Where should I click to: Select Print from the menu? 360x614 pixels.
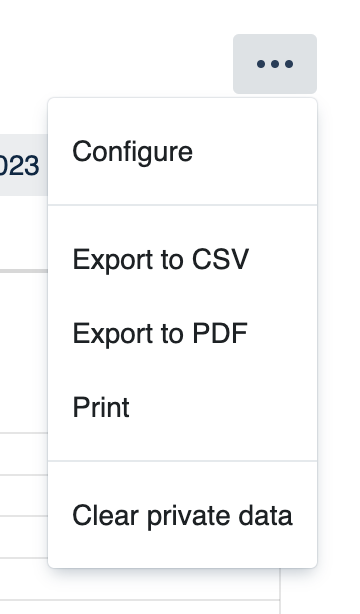click(182, 407)
